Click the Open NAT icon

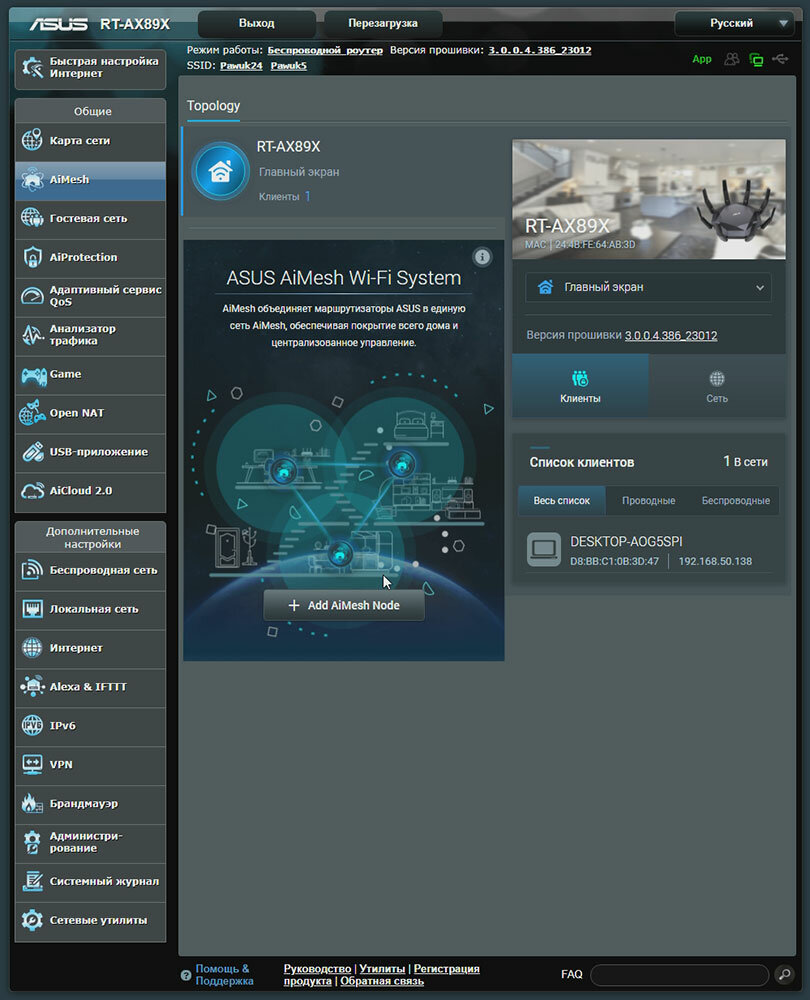32,413
